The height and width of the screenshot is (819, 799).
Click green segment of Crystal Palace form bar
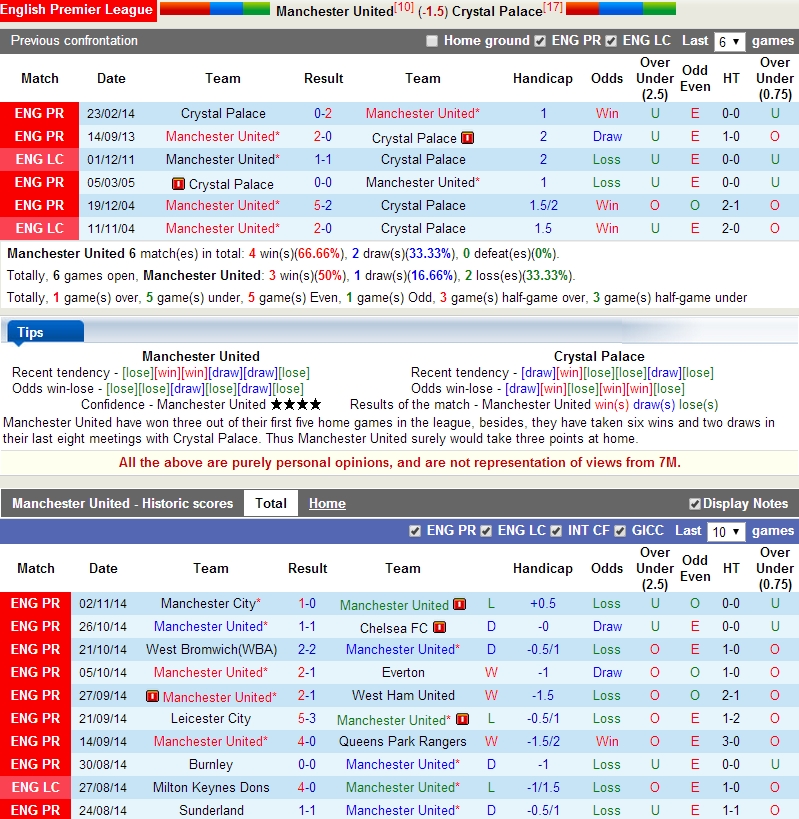(659, 8)
